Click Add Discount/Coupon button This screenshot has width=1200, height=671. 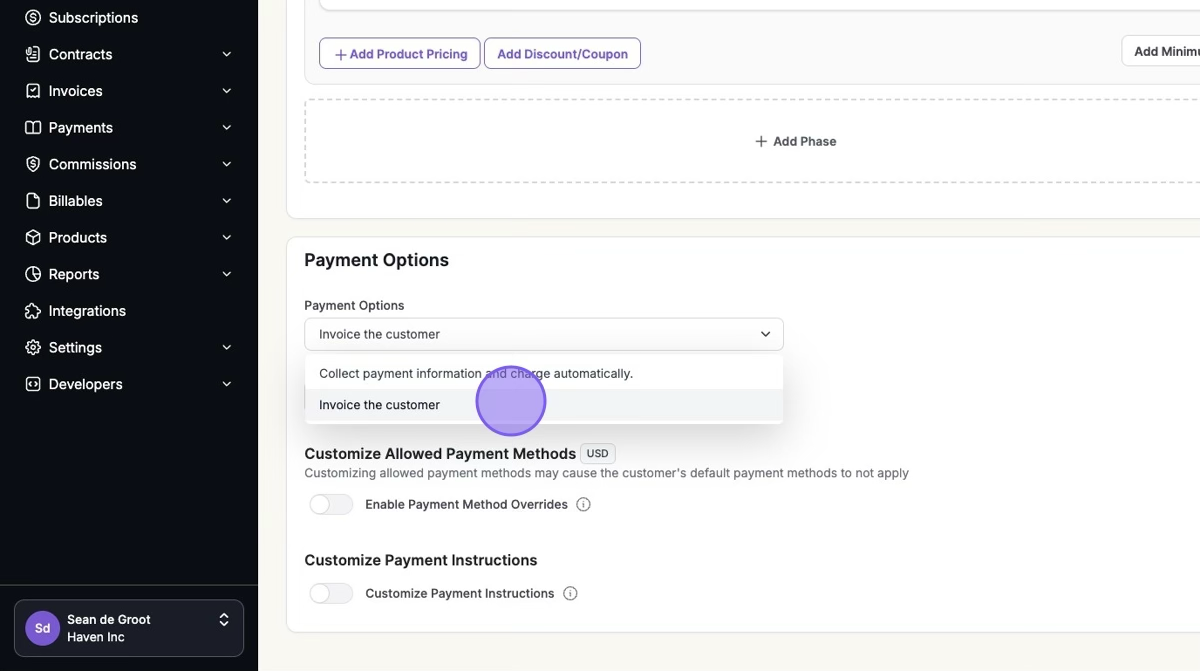click(x=562, y=54)
